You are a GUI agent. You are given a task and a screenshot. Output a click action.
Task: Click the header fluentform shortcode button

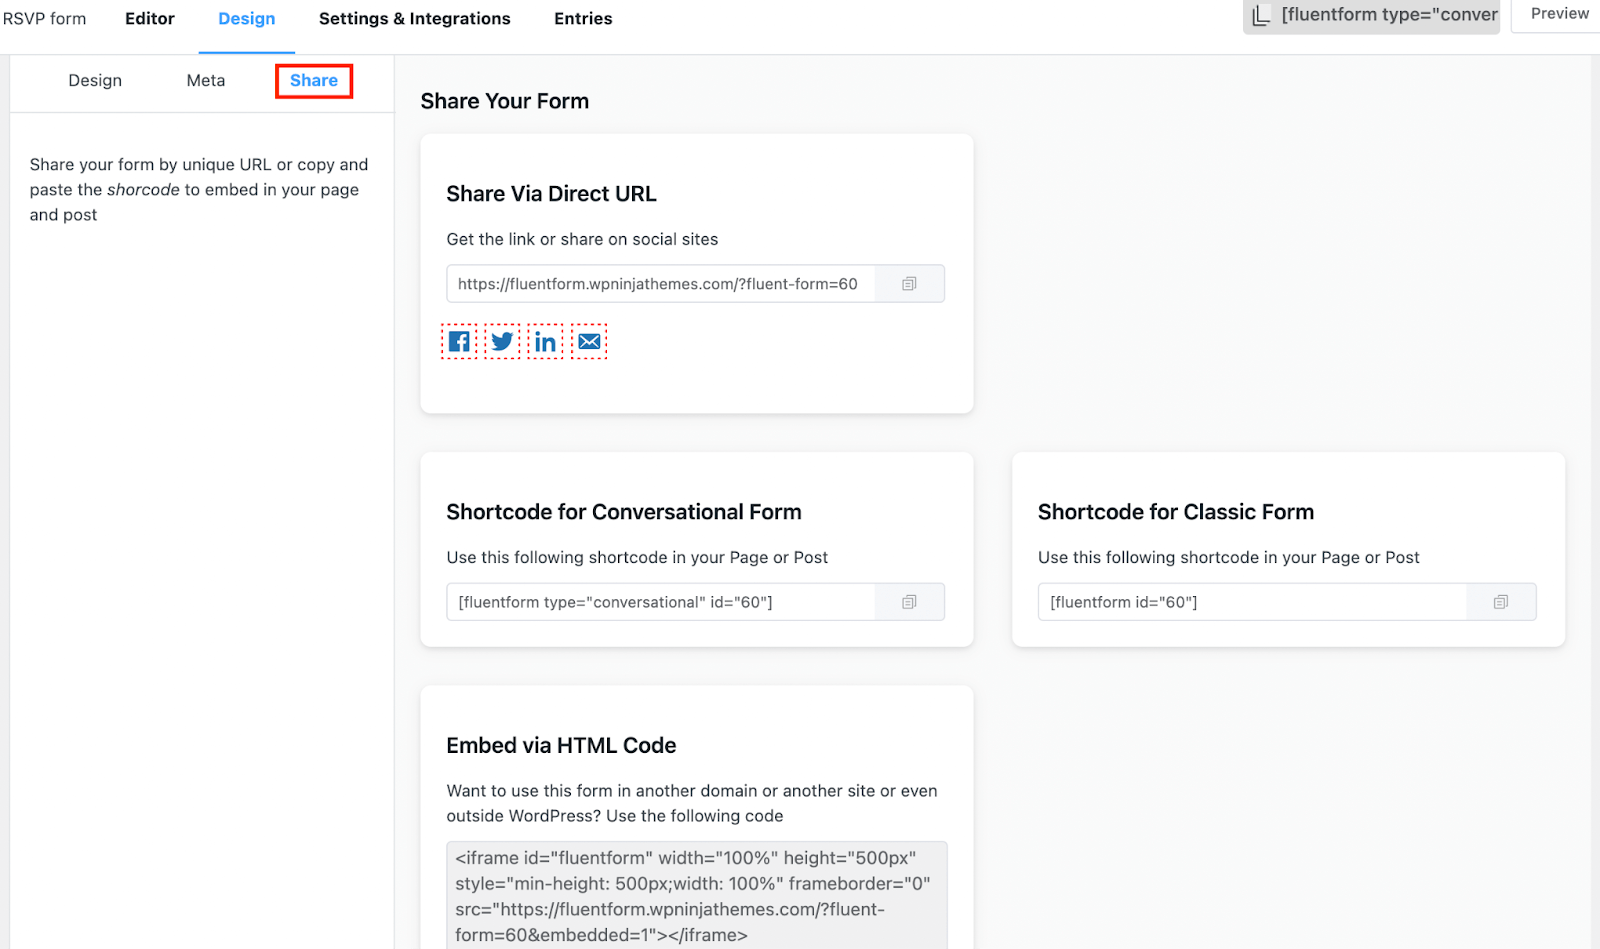pyautogui.click(x=1389, y=15)
